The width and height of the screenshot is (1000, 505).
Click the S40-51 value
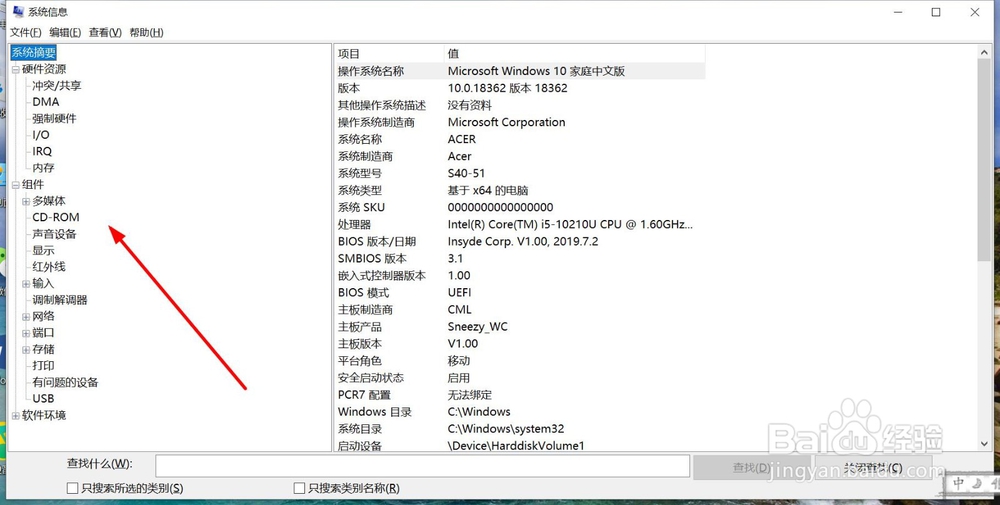pyautogui.click(x=466, y=173)
